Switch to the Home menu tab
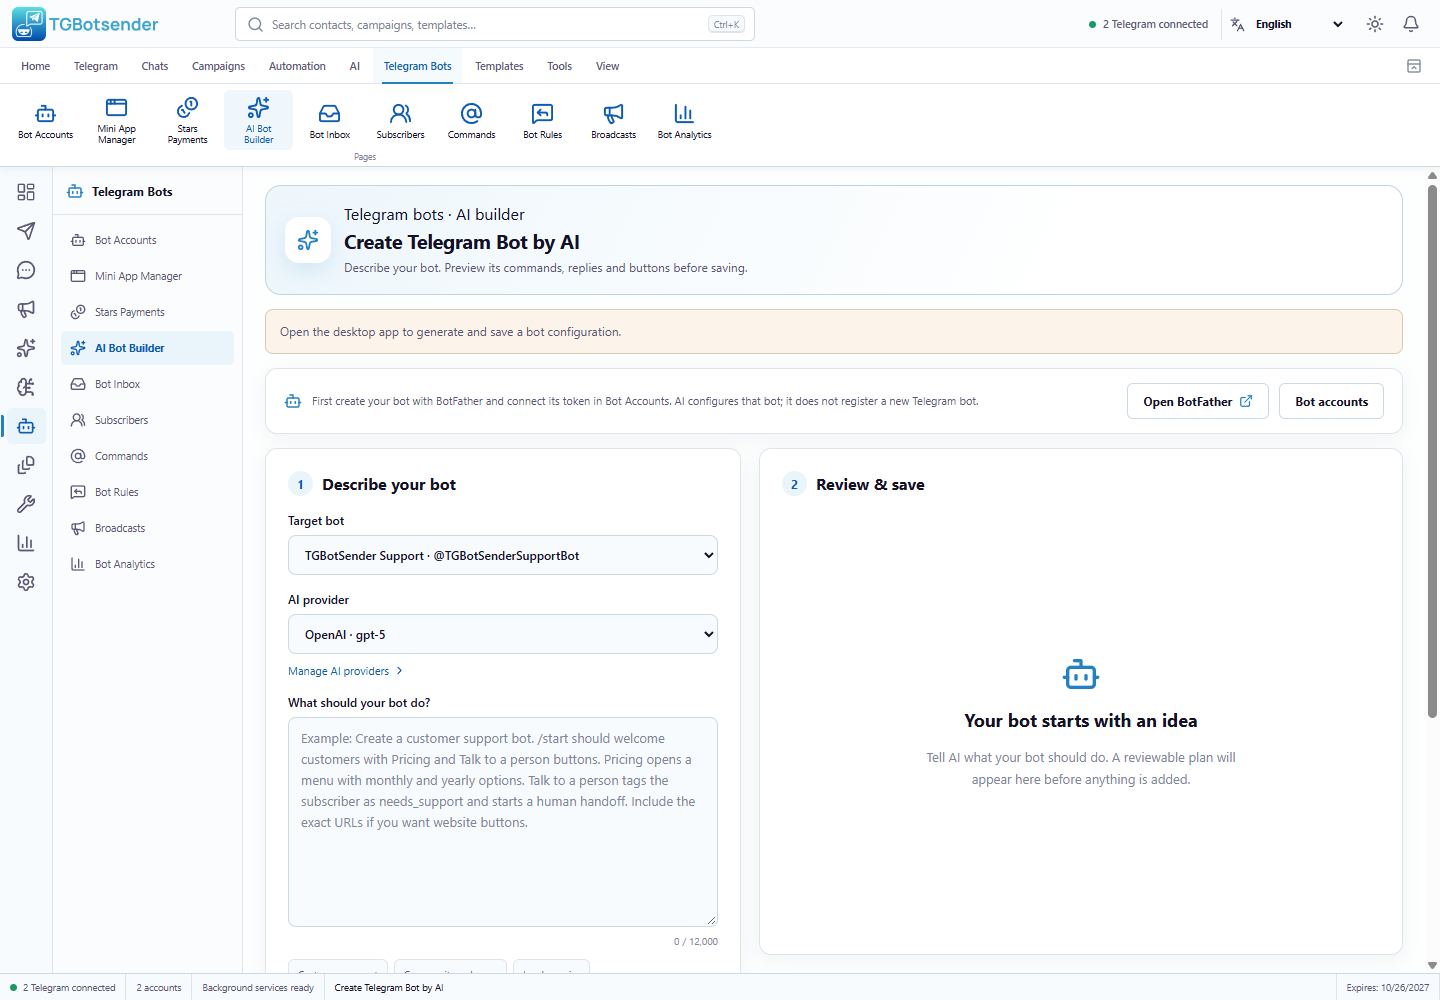The height and width of the screenshot is (1000, 1440). 36,66
